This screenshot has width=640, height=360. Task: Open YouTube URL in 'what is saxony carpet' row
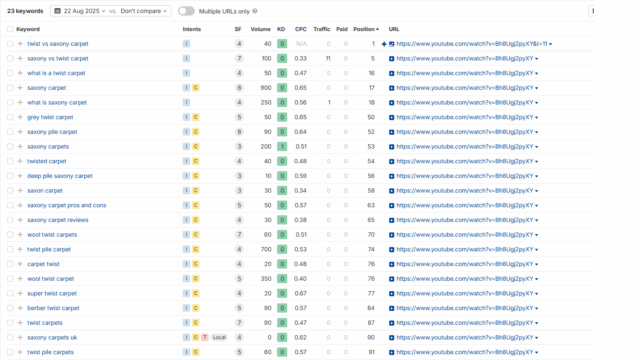(464, 102)
